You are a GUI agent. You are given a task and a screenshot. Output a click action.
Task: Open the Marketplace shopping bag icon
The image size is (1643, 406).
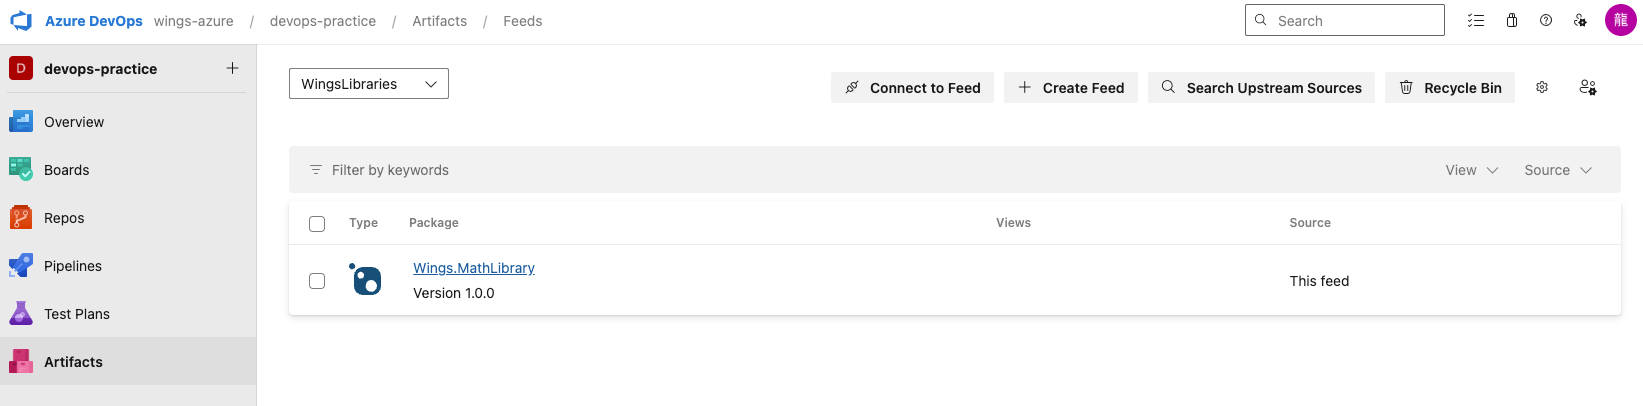(1512, 20)
